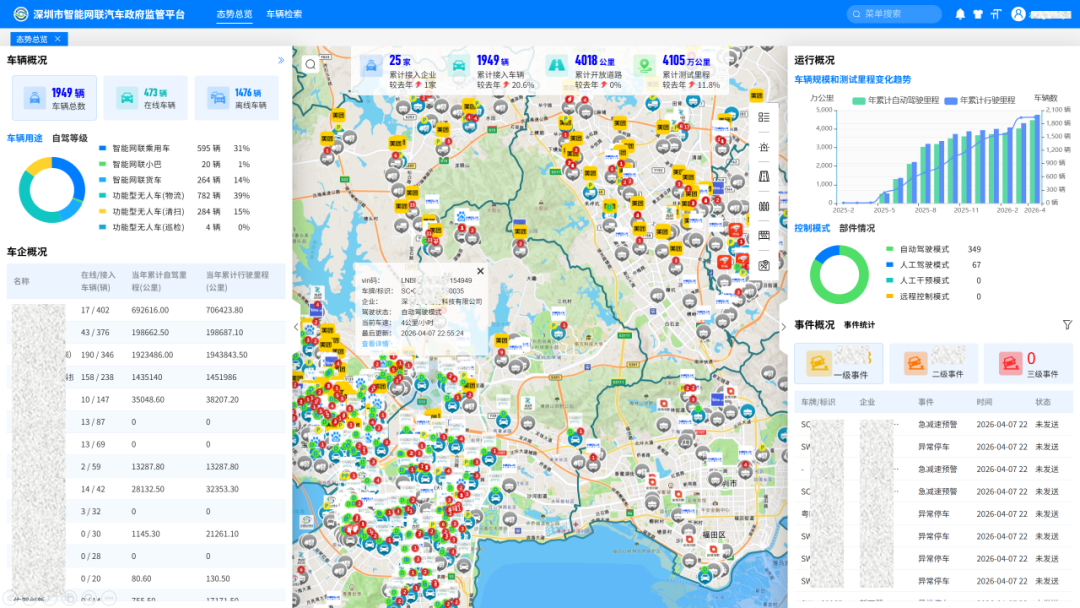Click the 查看详情 link in vehicle popup
Viewport: 1080px width, 608px height.
(x=375, y=343)
